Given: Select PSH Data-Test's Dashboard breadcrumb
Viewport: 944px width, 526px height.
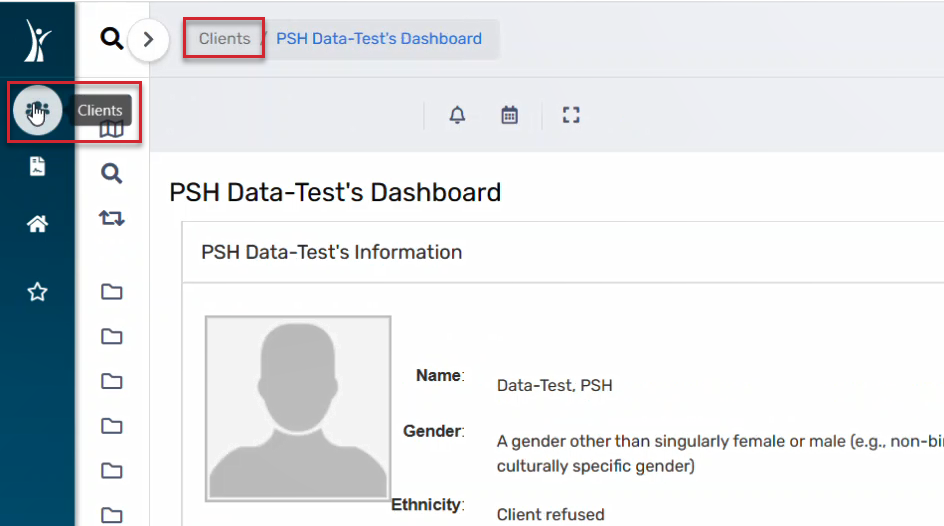Looking at the screenshot, I should click(379, 39).
